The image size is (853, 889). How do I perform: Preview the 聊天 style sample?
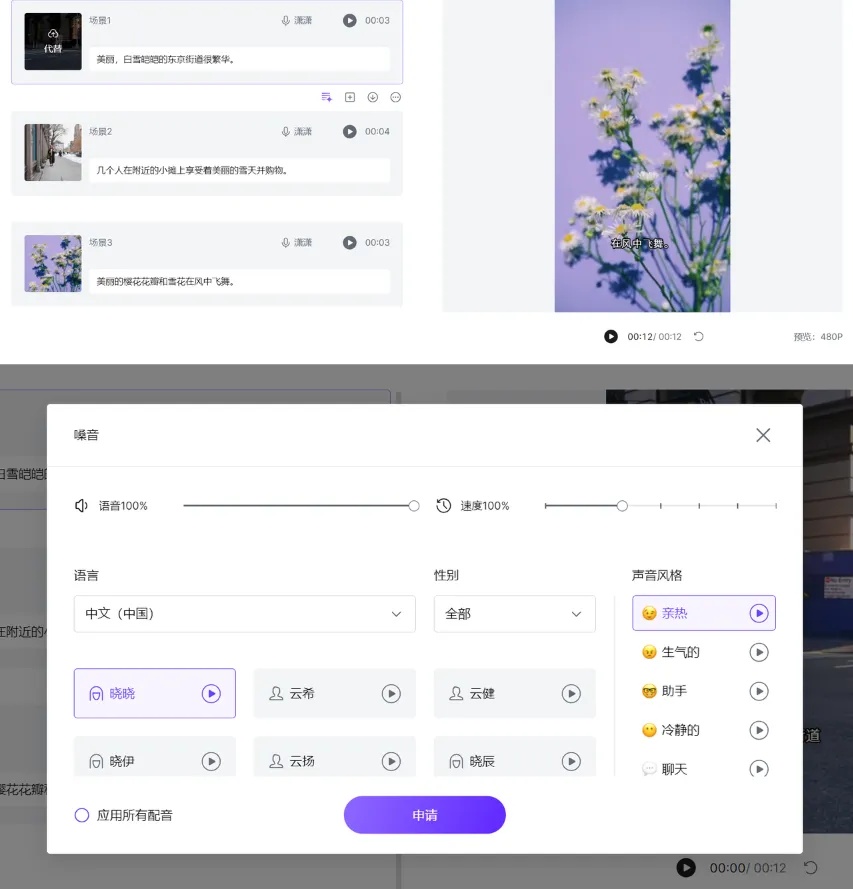(759, 768)
